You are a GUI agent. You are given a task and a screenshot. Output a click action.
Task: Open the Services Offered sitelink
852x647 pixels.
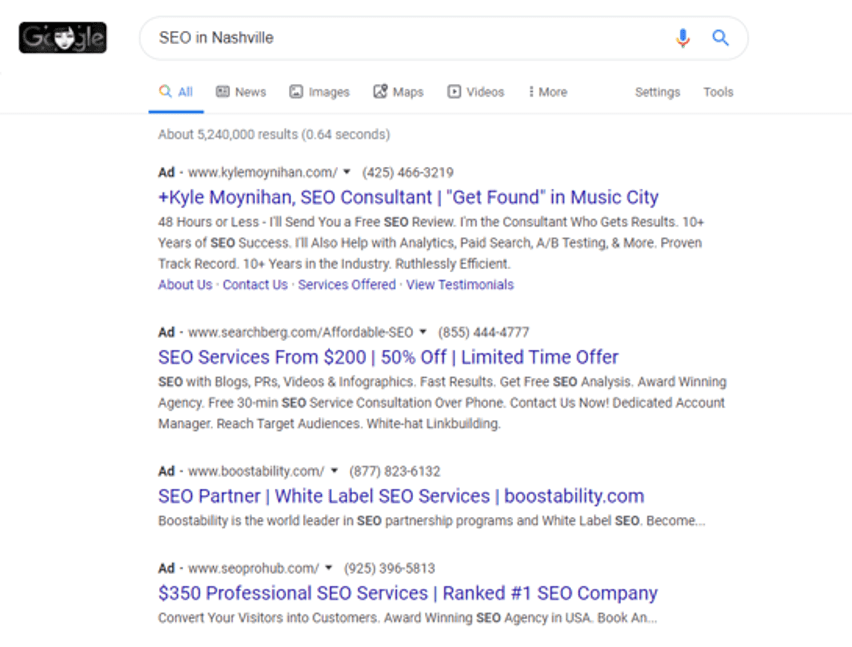coord(347,285)
